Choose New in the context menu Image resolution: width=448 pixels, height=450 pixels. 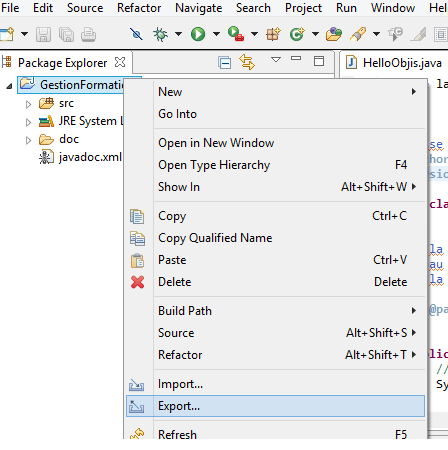(275, 92)
